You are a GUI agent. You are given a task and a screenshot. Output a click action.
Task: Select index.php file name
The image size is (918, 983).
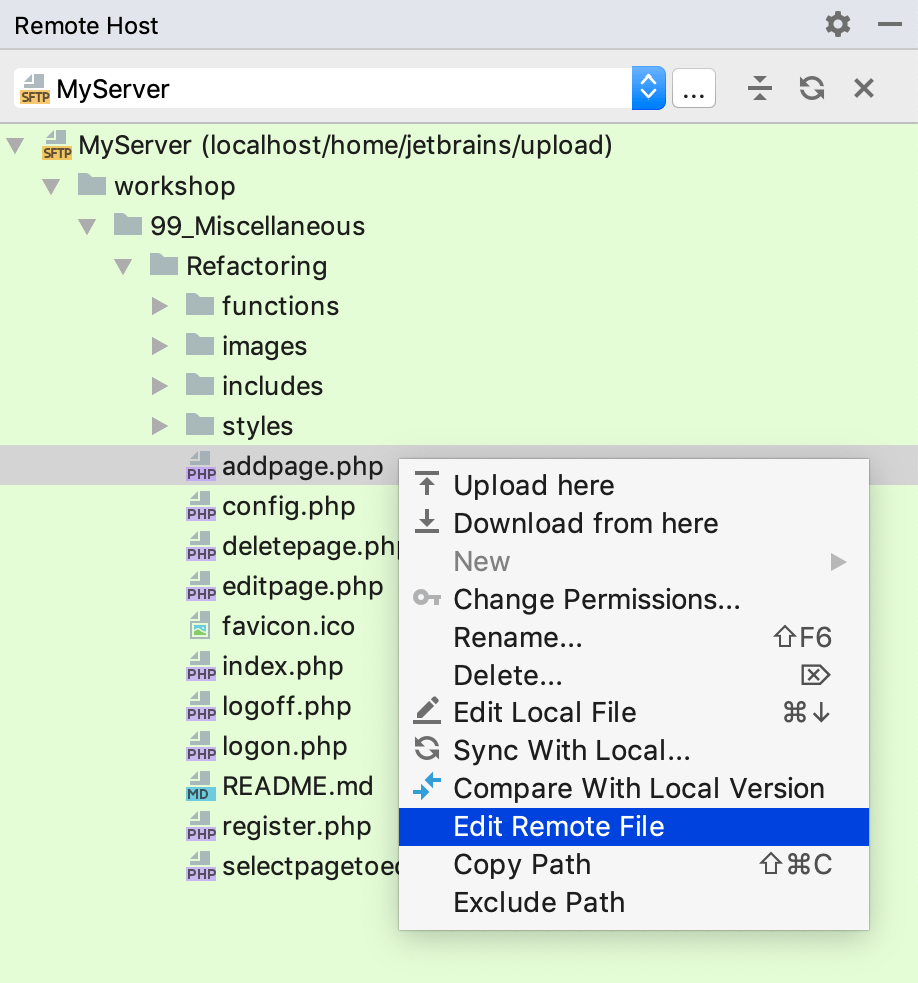[x=283, y=666]
